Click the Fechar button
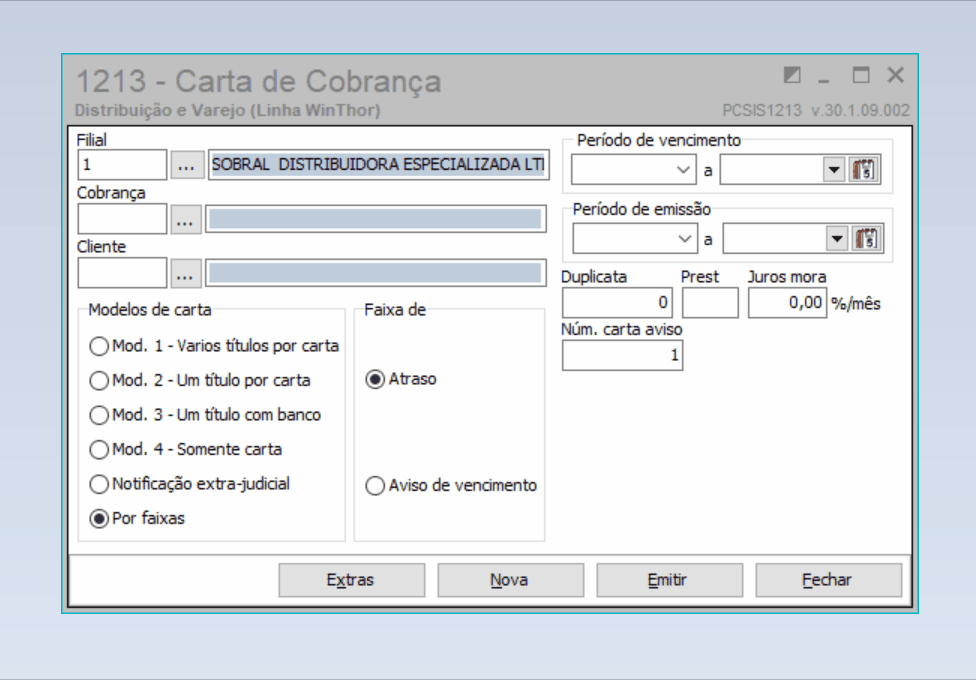Screen dimensions: 976x680 [x=828, y=580]
